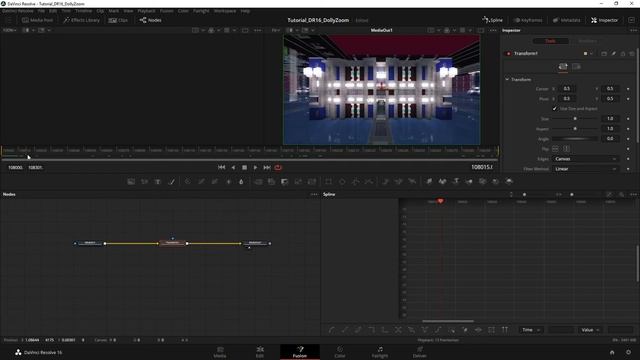640x360 pixels.
Task: Play forward in the viewer
Action: click(x=255, y=167)
